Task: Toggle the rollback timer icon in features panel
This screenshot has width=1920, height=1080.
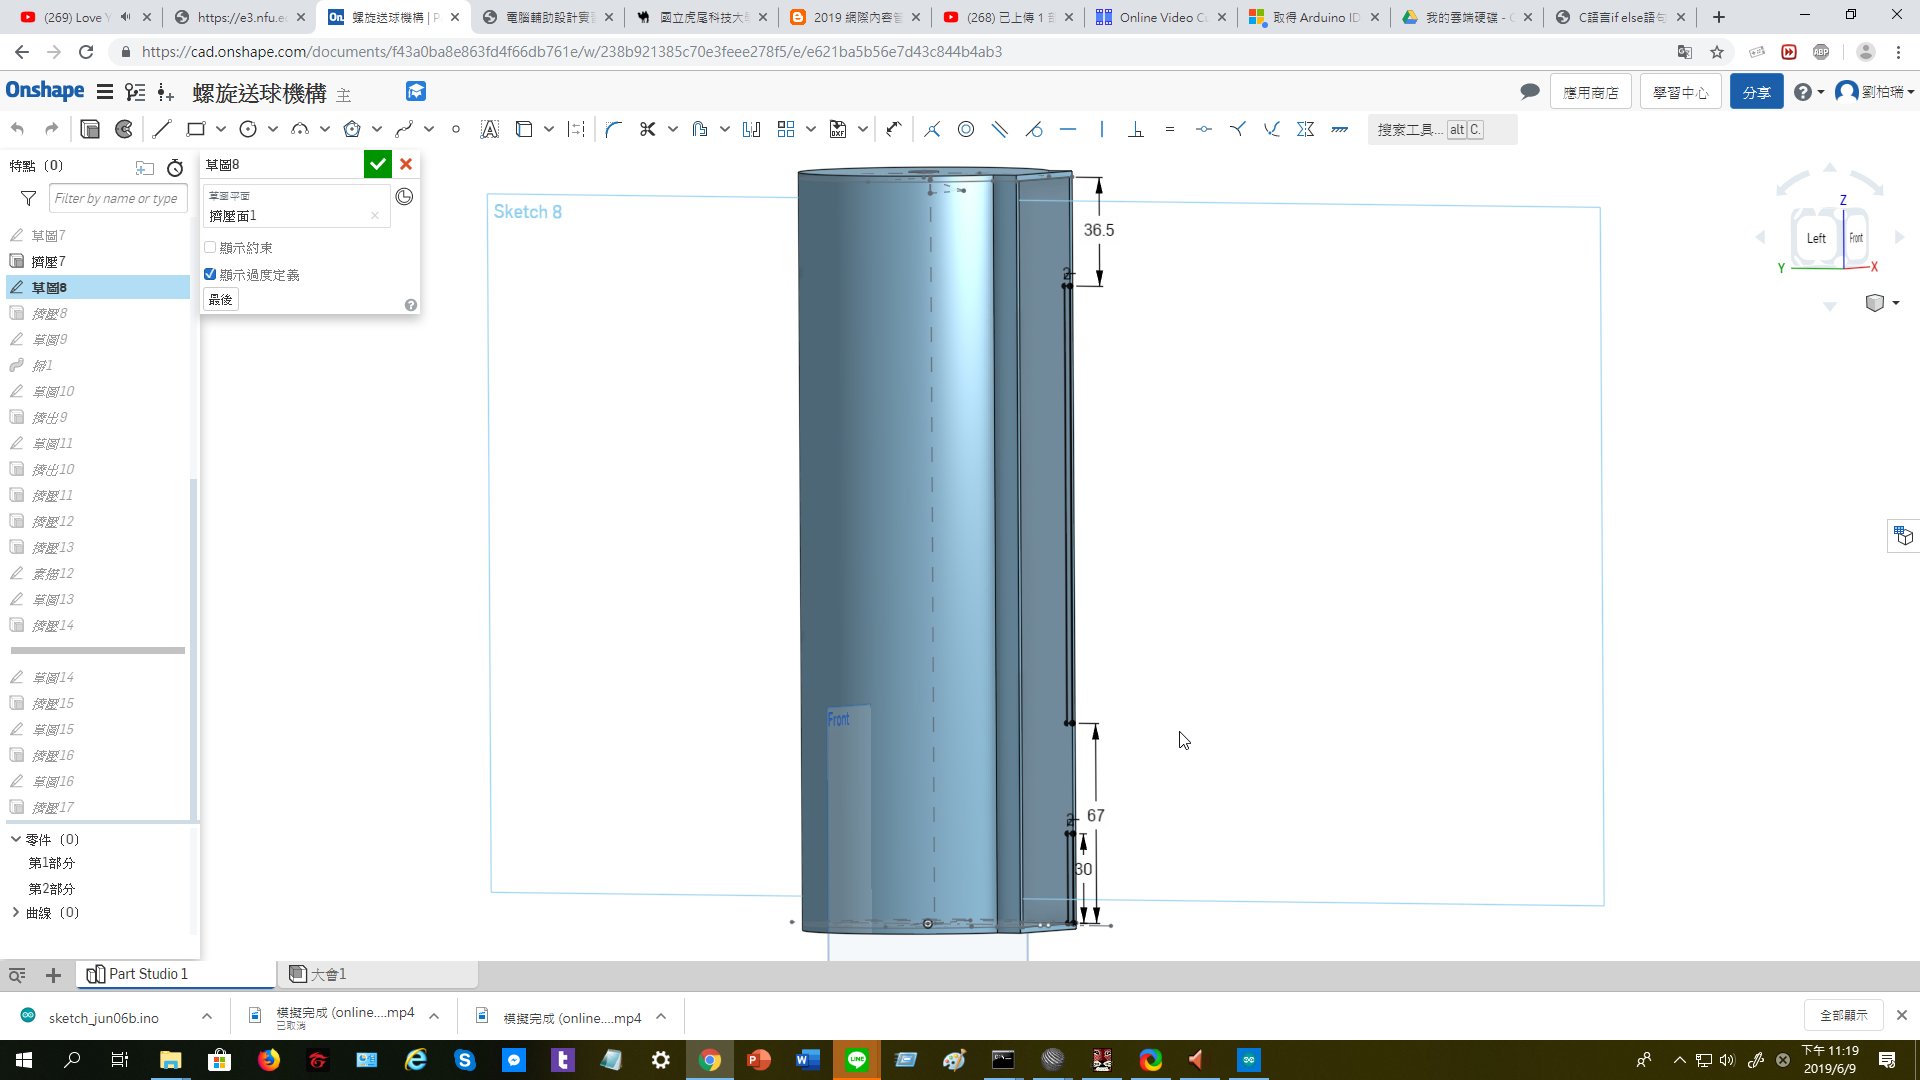Action: coord(175,167)
